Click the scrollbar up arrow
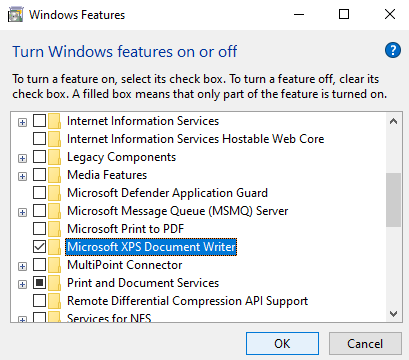409x360 pixels. [393, 121]
